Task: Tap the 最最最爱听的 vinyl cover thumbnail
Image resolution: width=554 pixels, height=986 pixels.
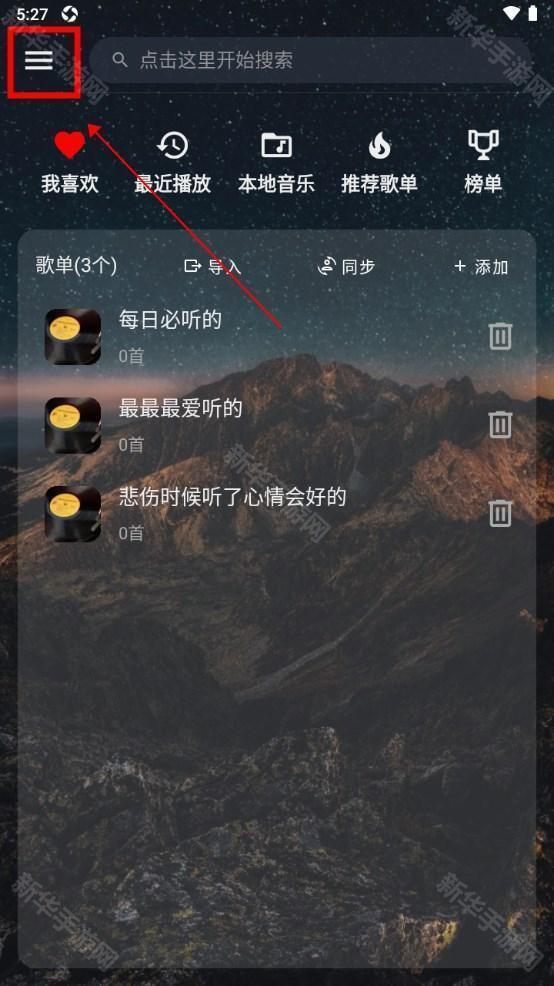Action: coord(73,425)
